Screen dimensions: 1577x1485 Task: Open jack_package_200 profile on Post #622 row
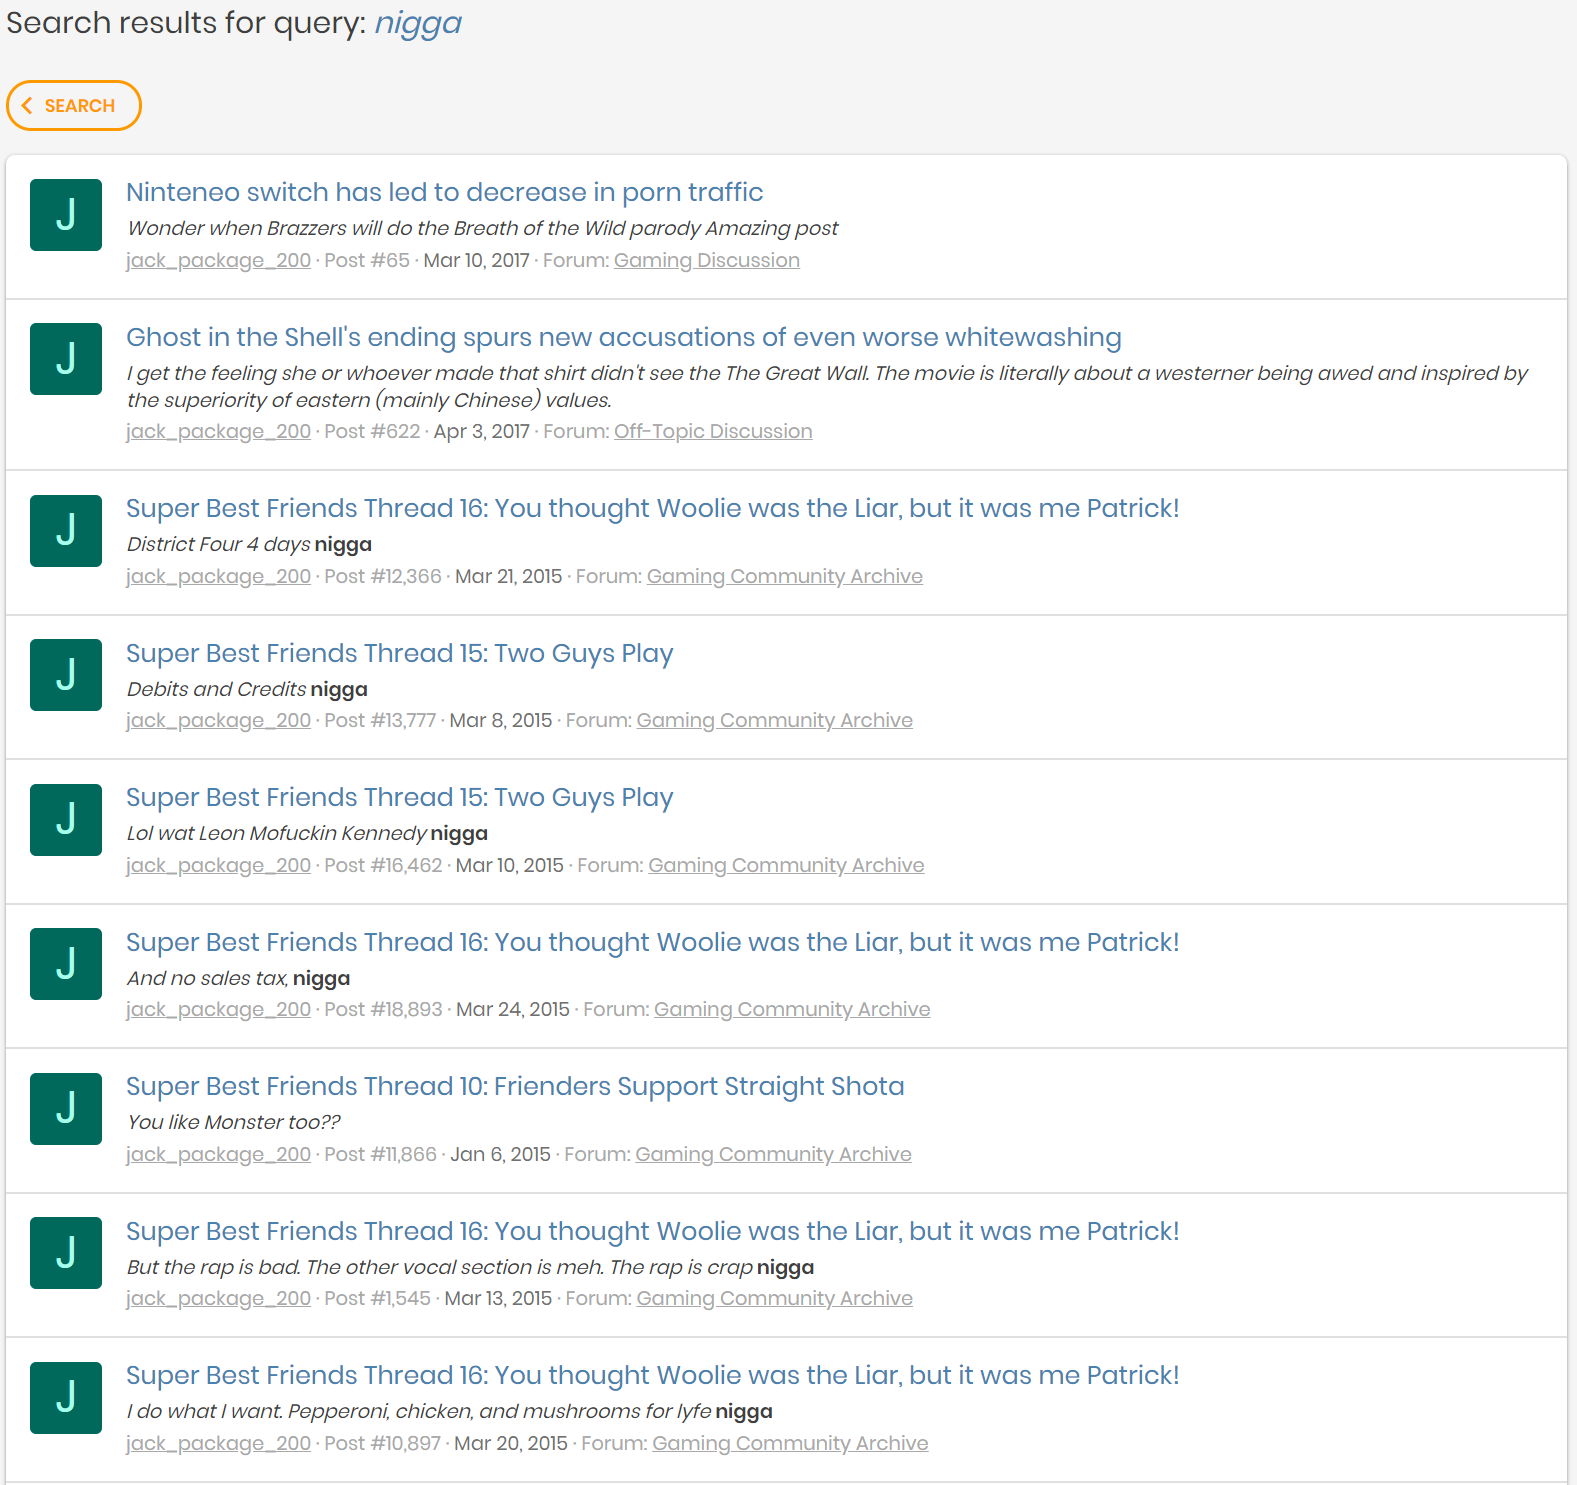[x=218, y=431]
